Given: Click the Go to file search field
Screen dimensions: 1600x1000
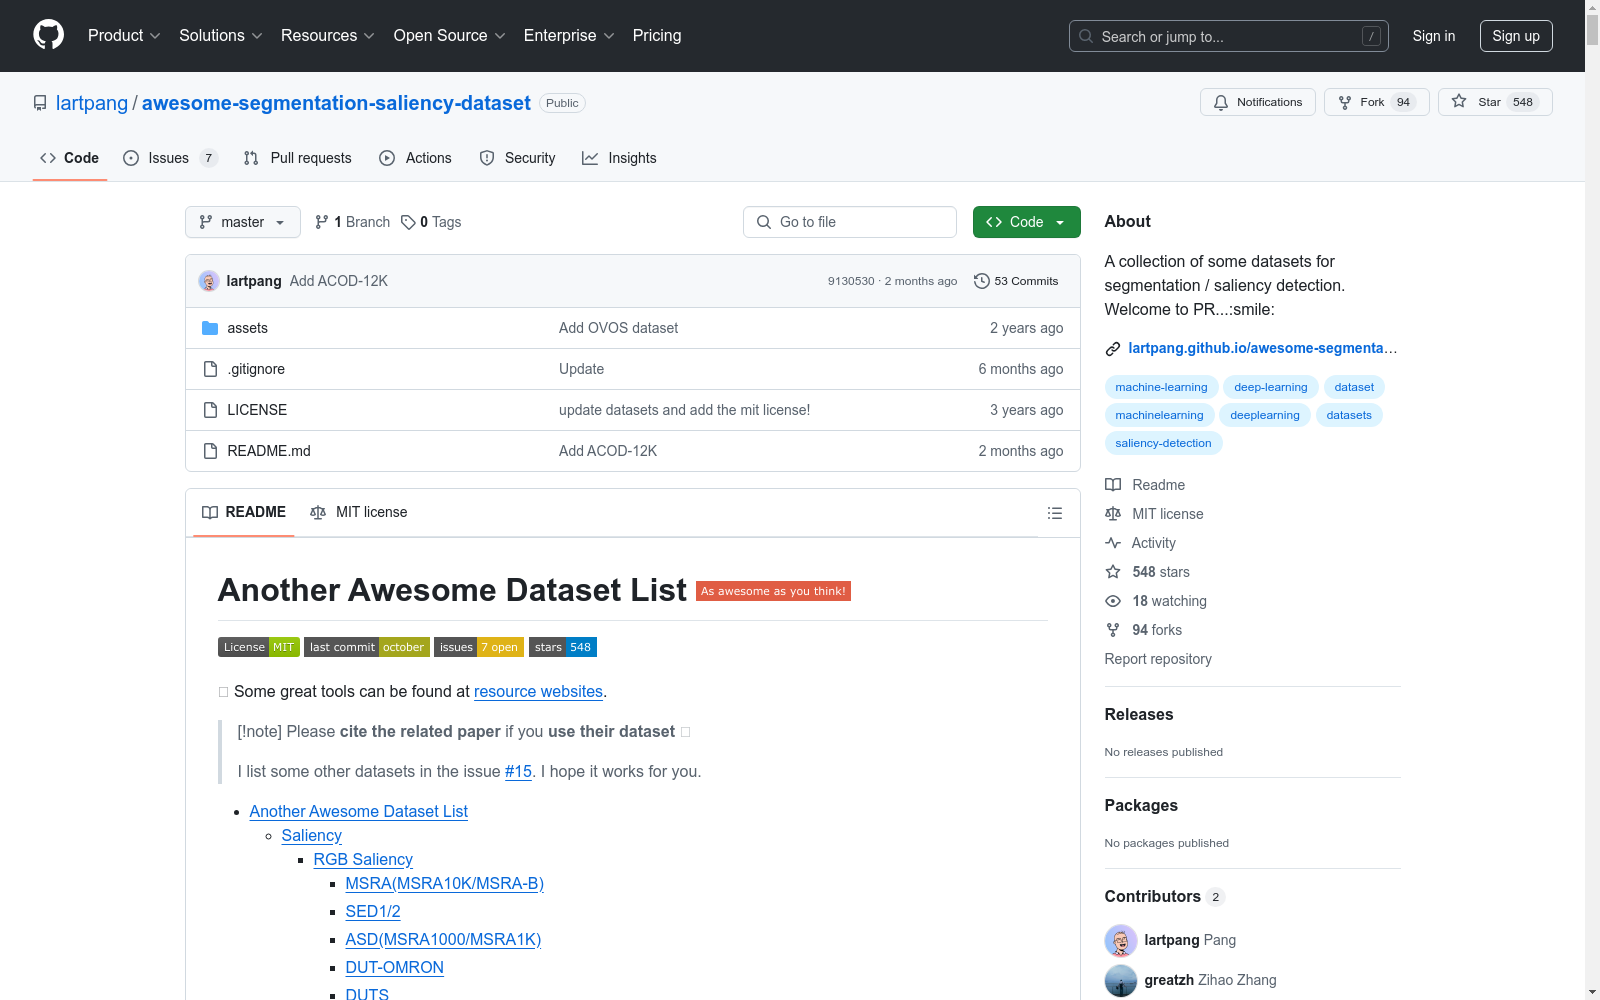Looking at the screenshot, I should click(x=850, y=222).
